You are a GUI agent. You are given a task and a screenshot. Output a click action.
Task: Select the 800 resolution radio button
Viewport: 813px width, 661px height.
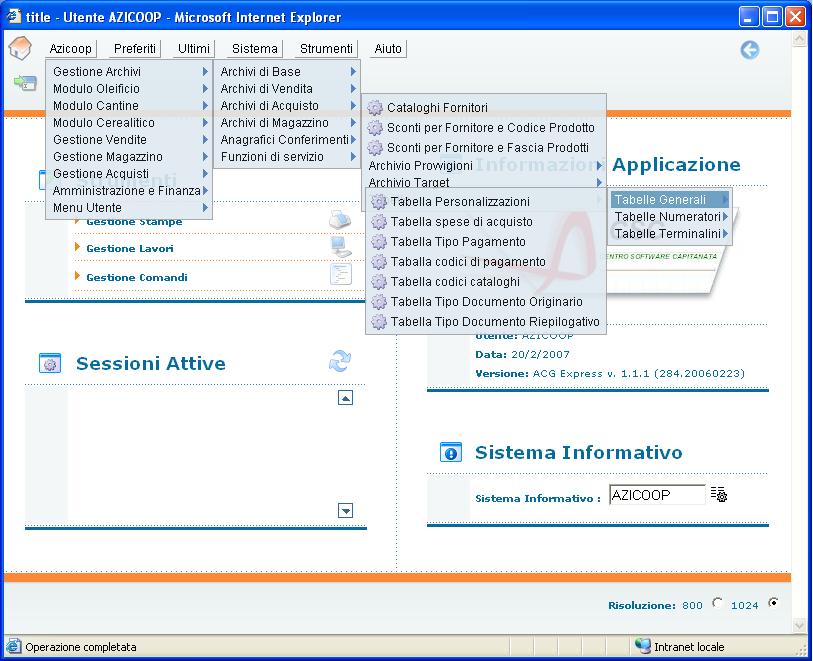click(x=717, y=603)
